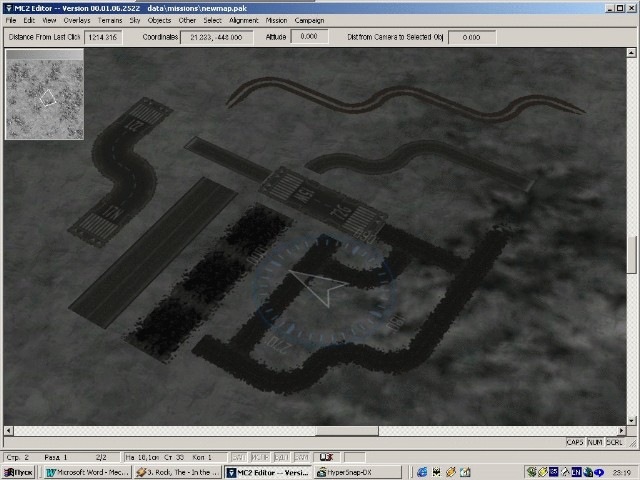Maximize the MC2 Editor window
This screenshot has width=640, height=480.
pos(620,8)
